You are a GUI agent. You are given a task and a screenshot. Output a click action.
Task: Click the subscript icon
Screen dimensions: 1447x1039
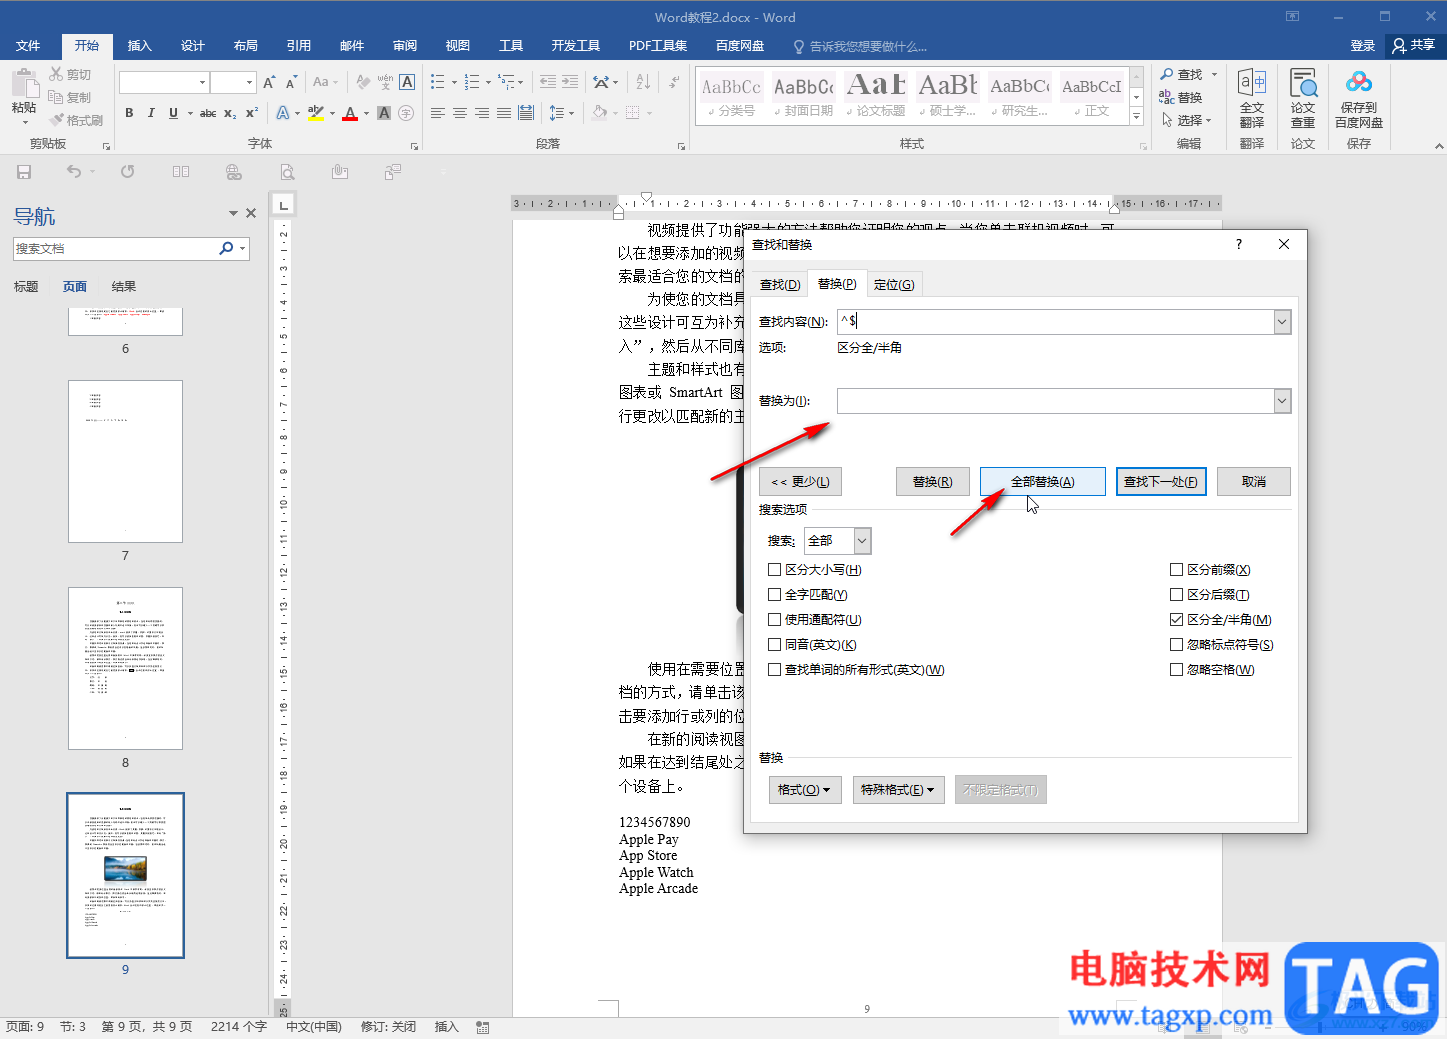pos(230,113)
